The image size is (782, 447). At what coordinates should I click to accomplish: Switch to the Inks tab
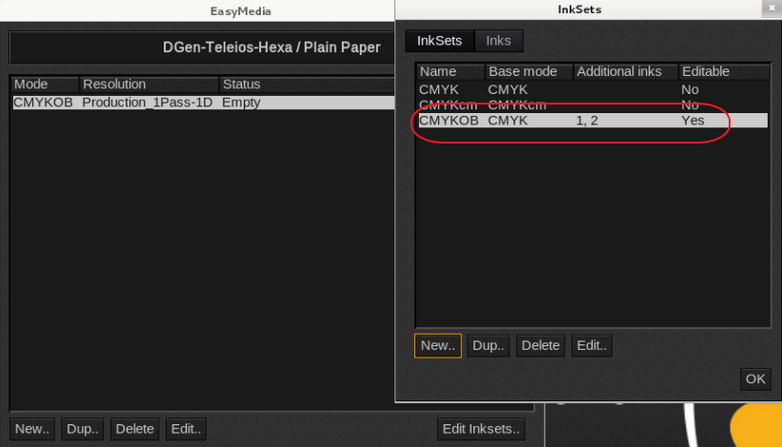click(498, 41)
